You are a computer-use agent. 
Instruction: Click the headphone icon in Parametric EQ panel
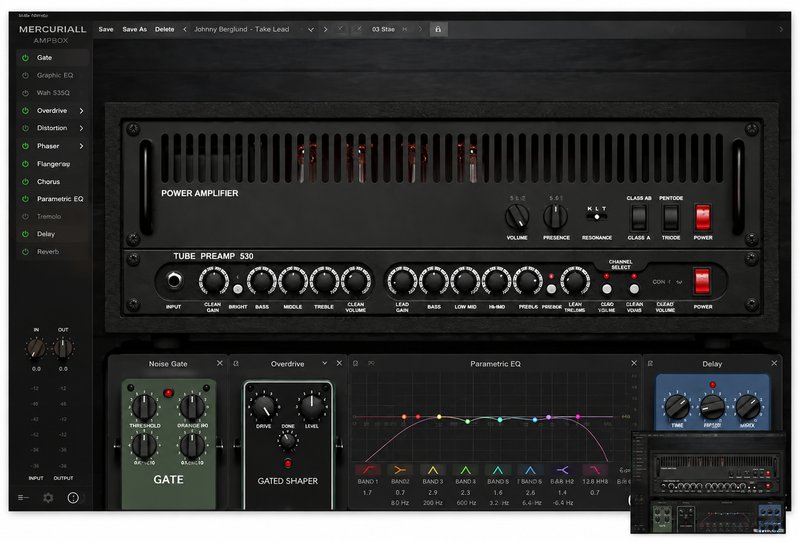(356, 363)
